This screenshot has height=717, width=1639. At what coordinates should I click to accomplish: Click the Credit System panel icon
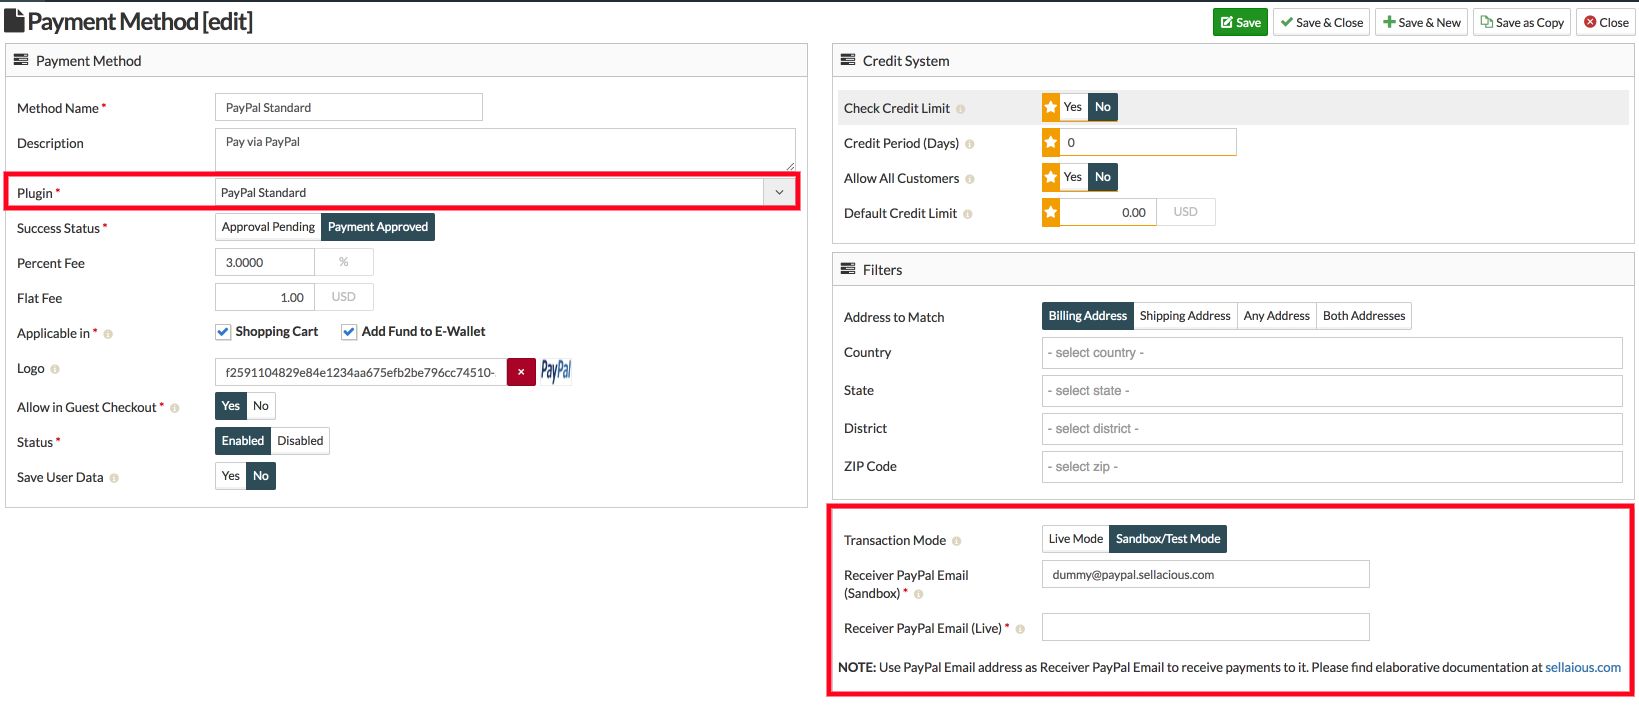(848, 60)
